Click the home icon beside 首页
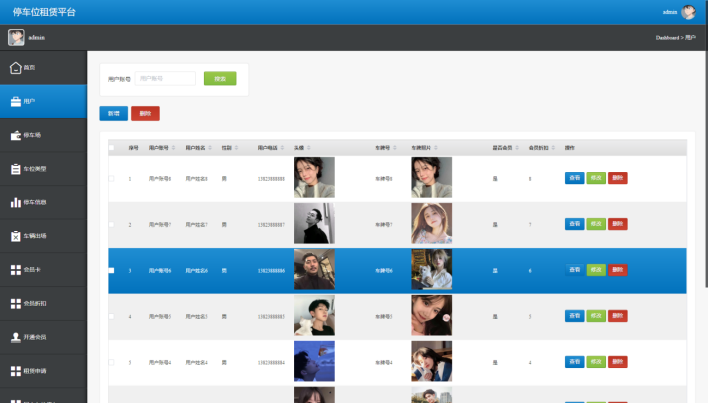This screenshot has width=709, height=403. [15, 68]
